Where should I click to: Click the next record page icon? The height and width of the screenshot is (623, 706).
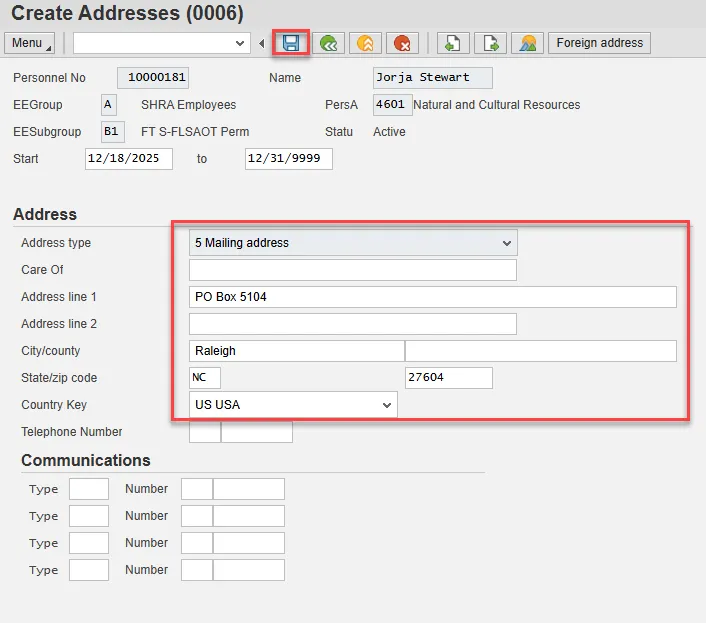click(x=490, y=43)
